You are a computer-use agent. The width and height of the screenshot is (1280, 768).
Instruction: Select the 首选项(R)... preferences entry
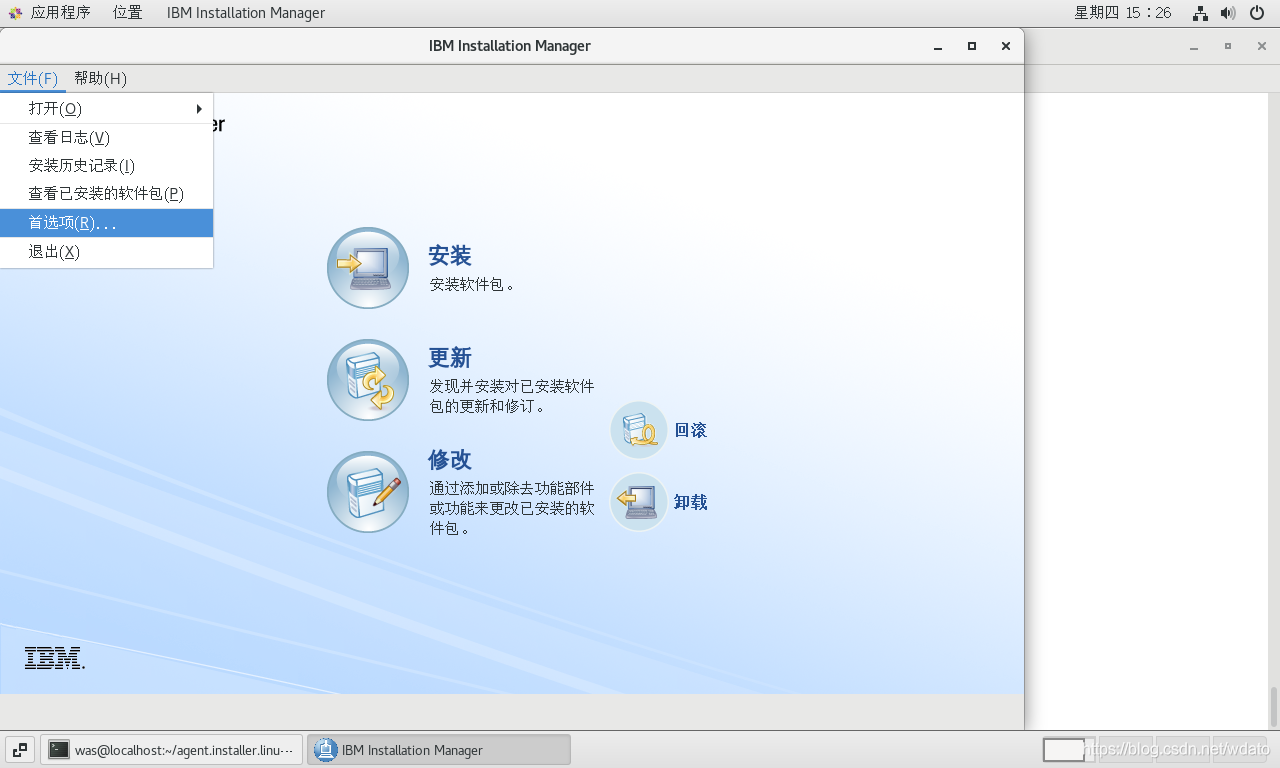(107, 223)
